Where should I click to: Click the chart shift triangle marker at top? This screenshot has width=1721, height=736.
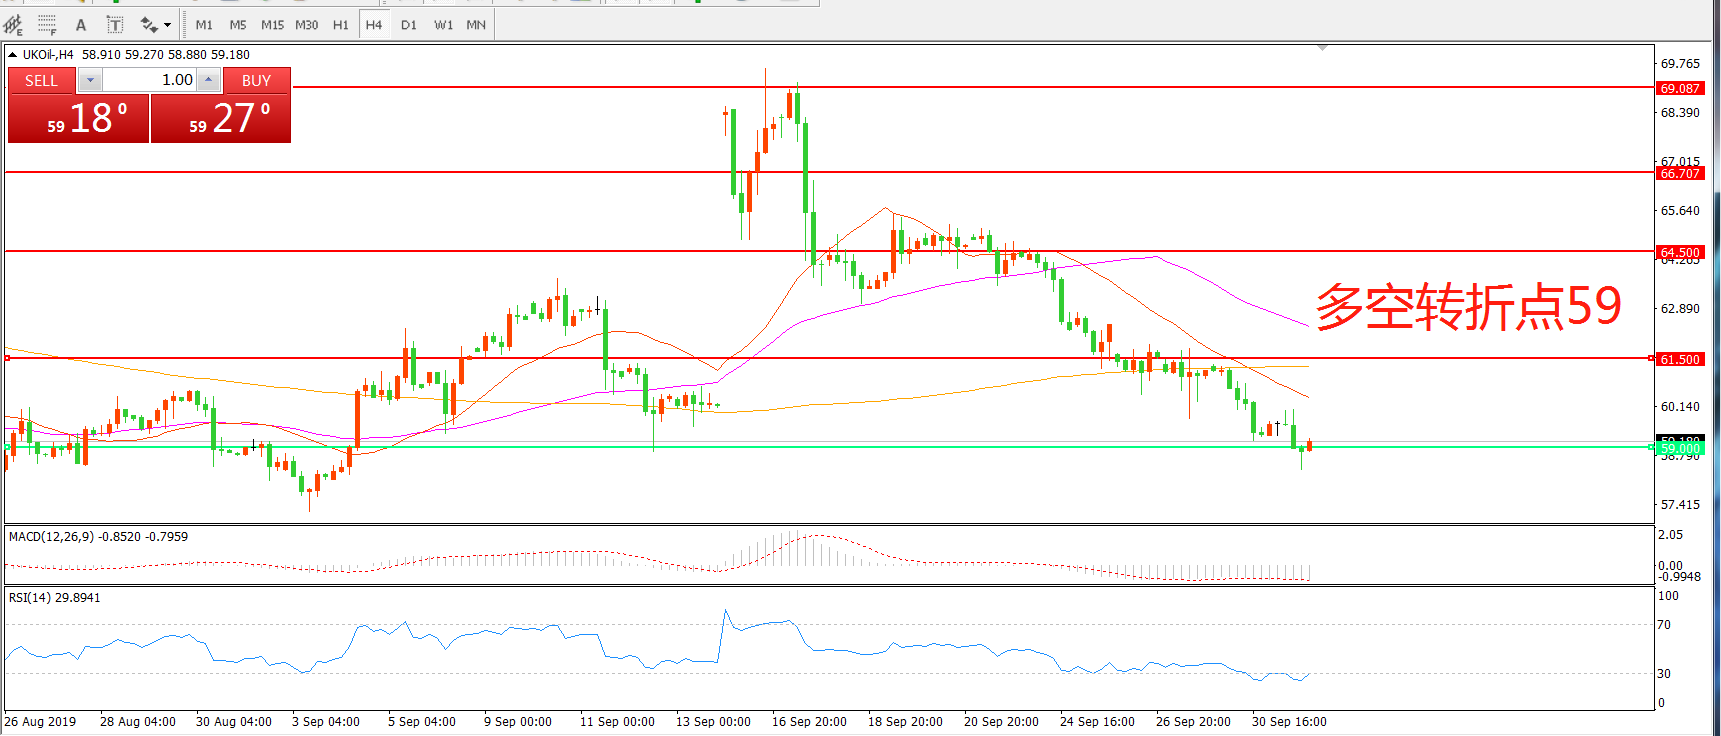[1322, 48]
